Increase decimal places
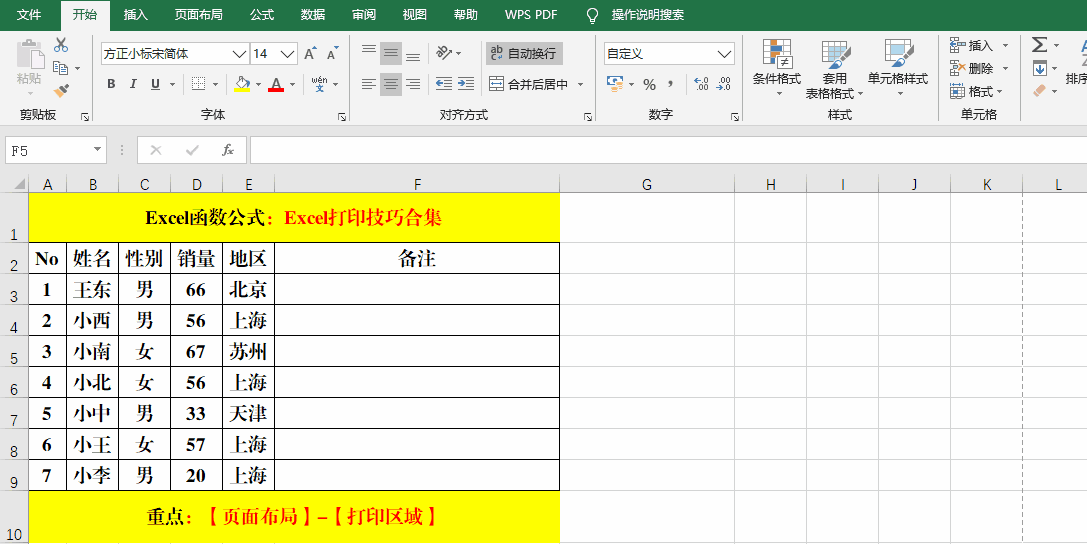Image resolution: width=1087 pixels, height=544 pixels. coord(701,84)
